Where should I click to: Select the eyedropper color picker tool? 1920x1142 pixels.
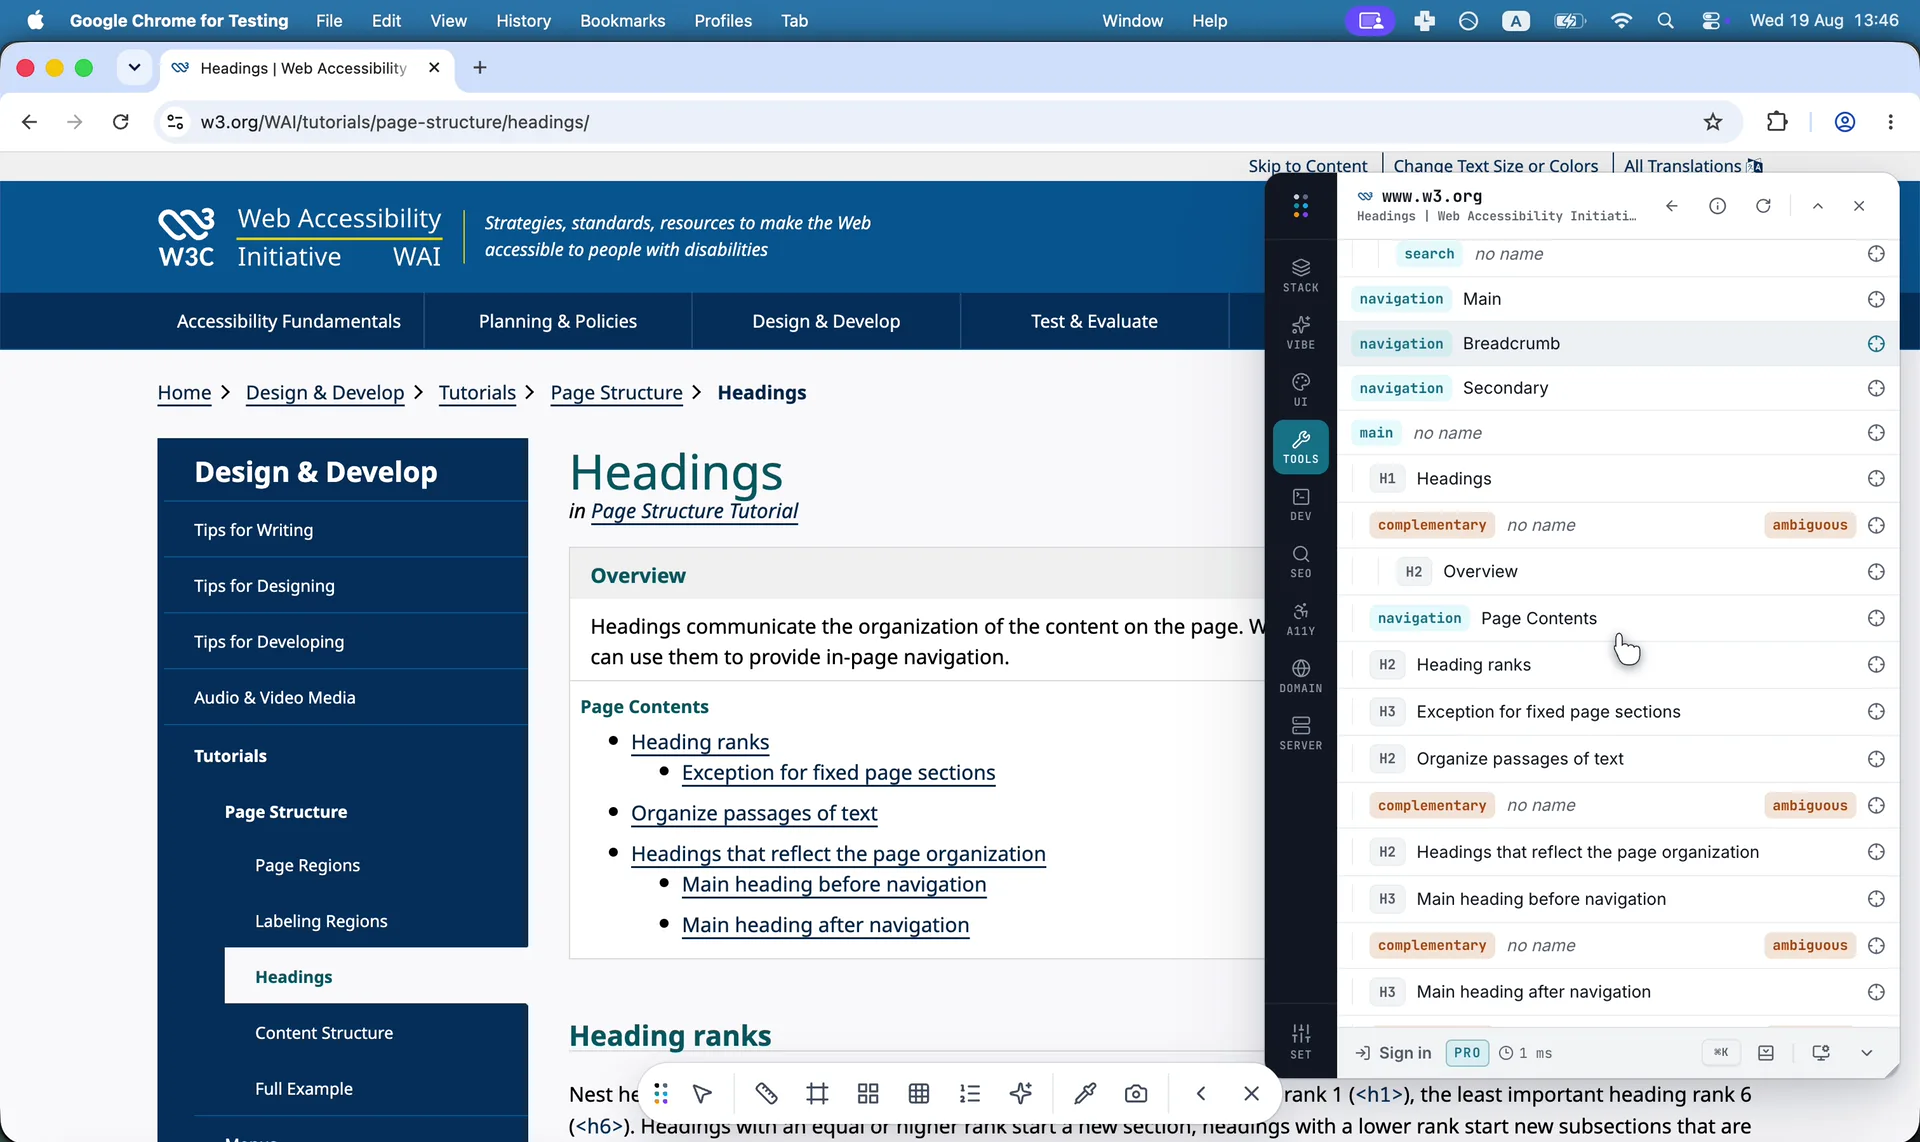1085,1093
